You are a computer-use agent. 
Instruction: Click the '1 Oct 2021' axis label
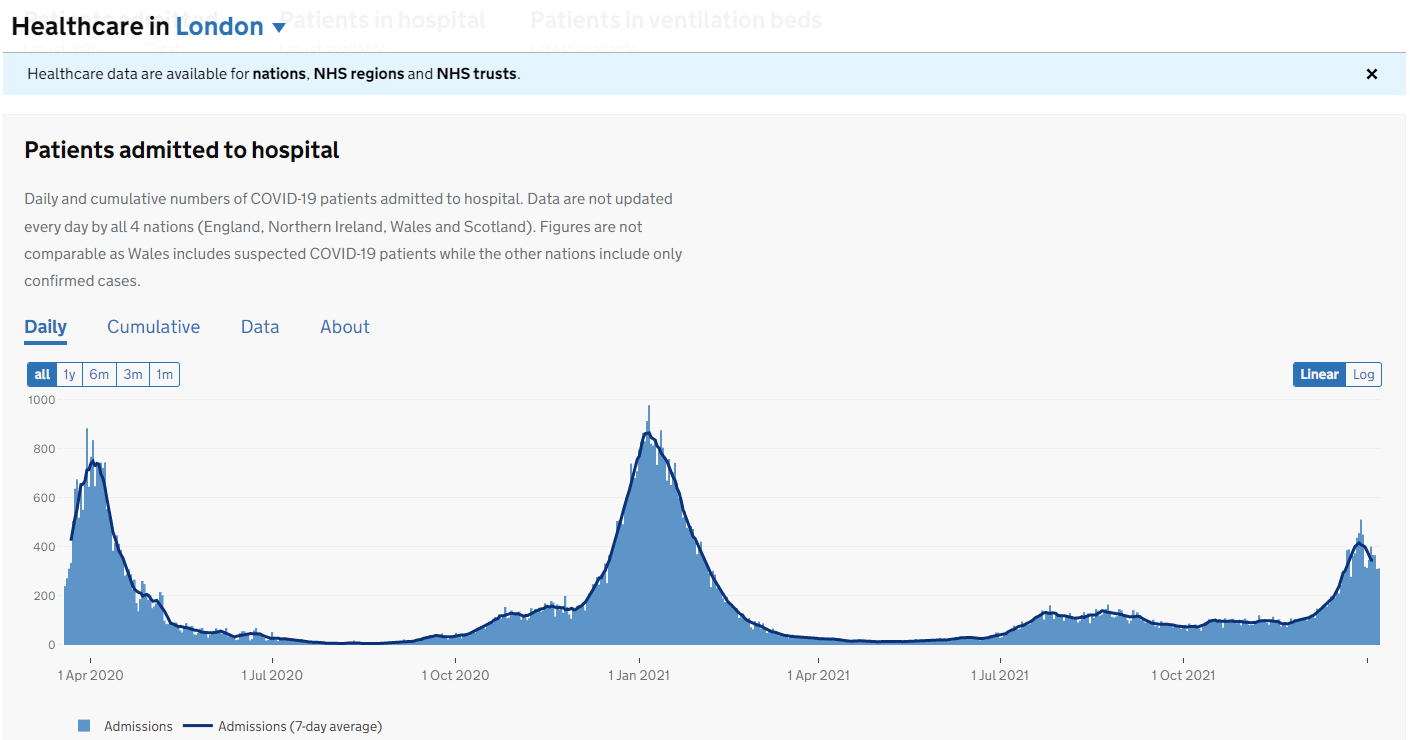1184,675
